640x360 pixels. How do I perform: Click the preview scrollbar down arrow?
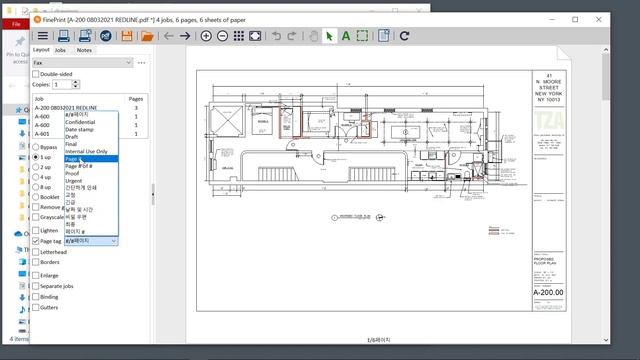click(606, 340)
